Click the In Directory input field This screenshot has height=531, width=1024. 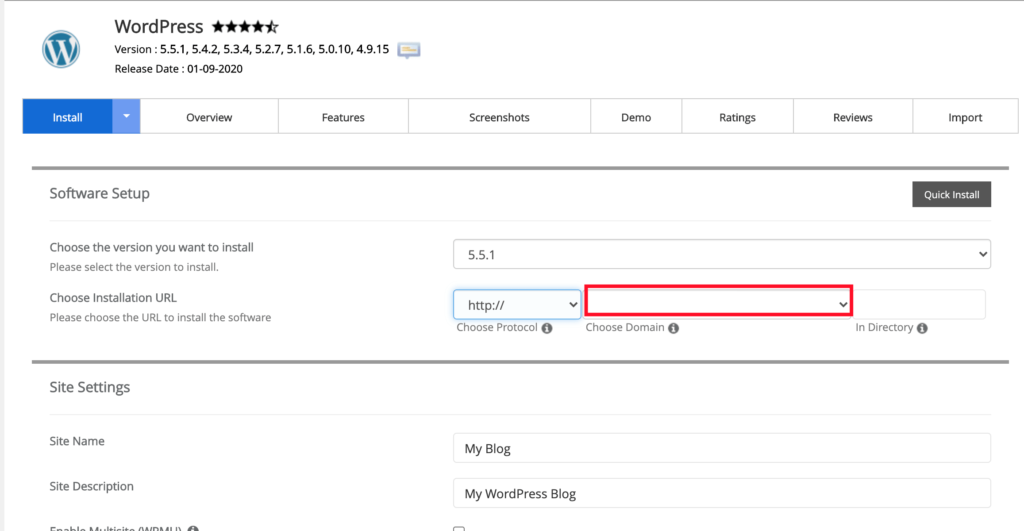point(920,304)
